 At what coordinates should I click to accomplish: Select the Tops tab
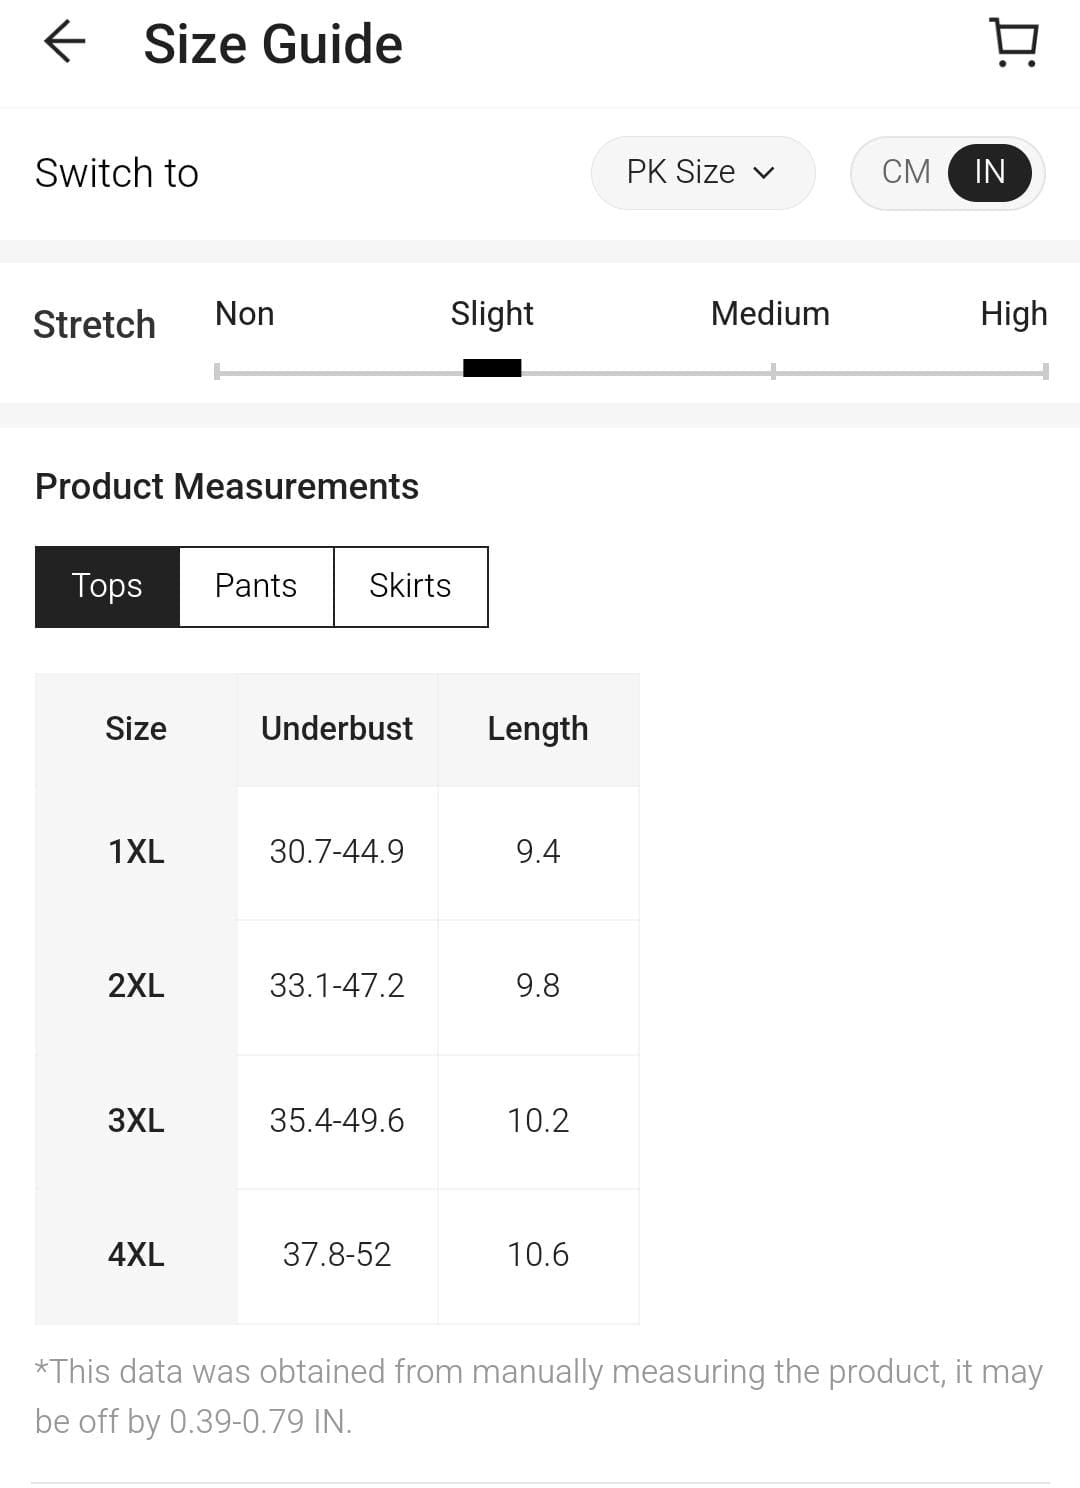(x=107, y=586)
